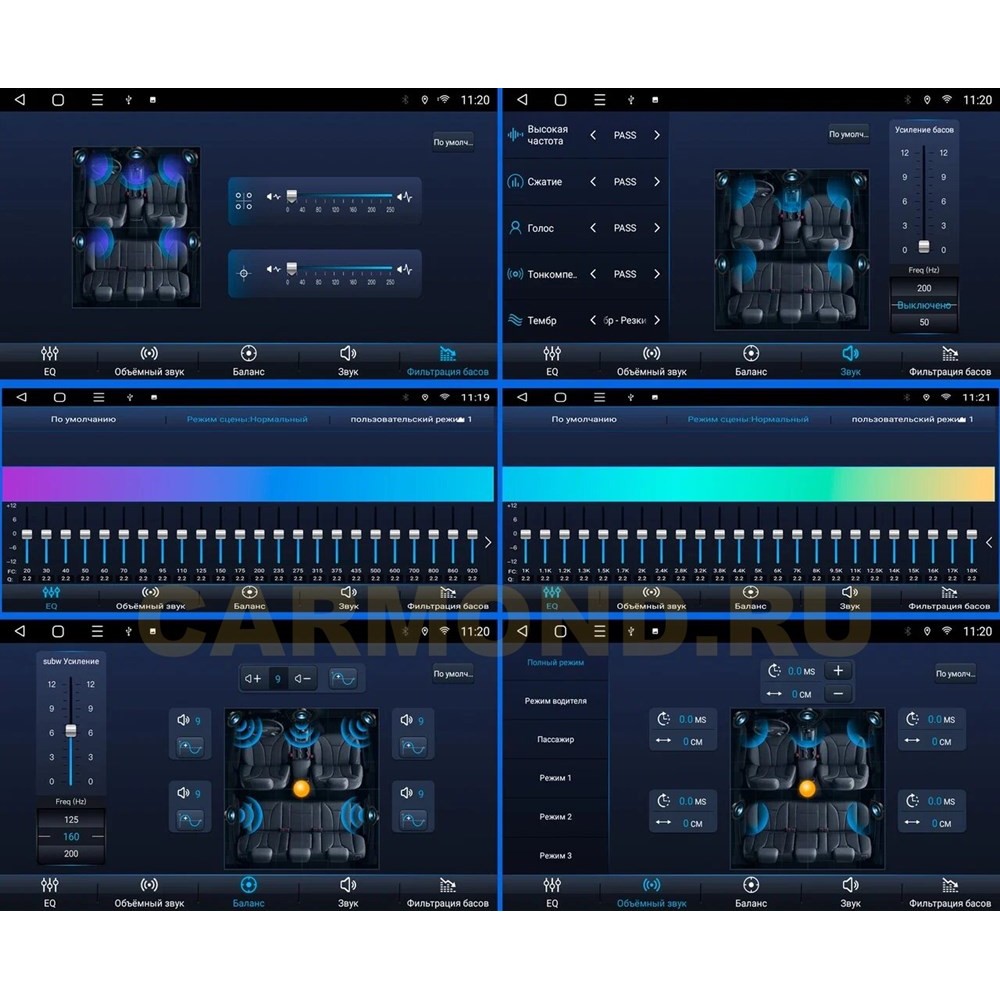Tap the left chevron in the Голос row
Image resolution: width=1000 pixels, height=1000 pixels.
click(593, 228)
